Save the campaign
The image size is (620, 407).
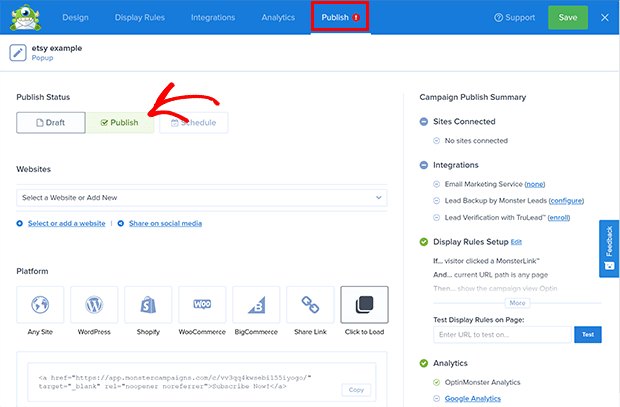(568, 17)
